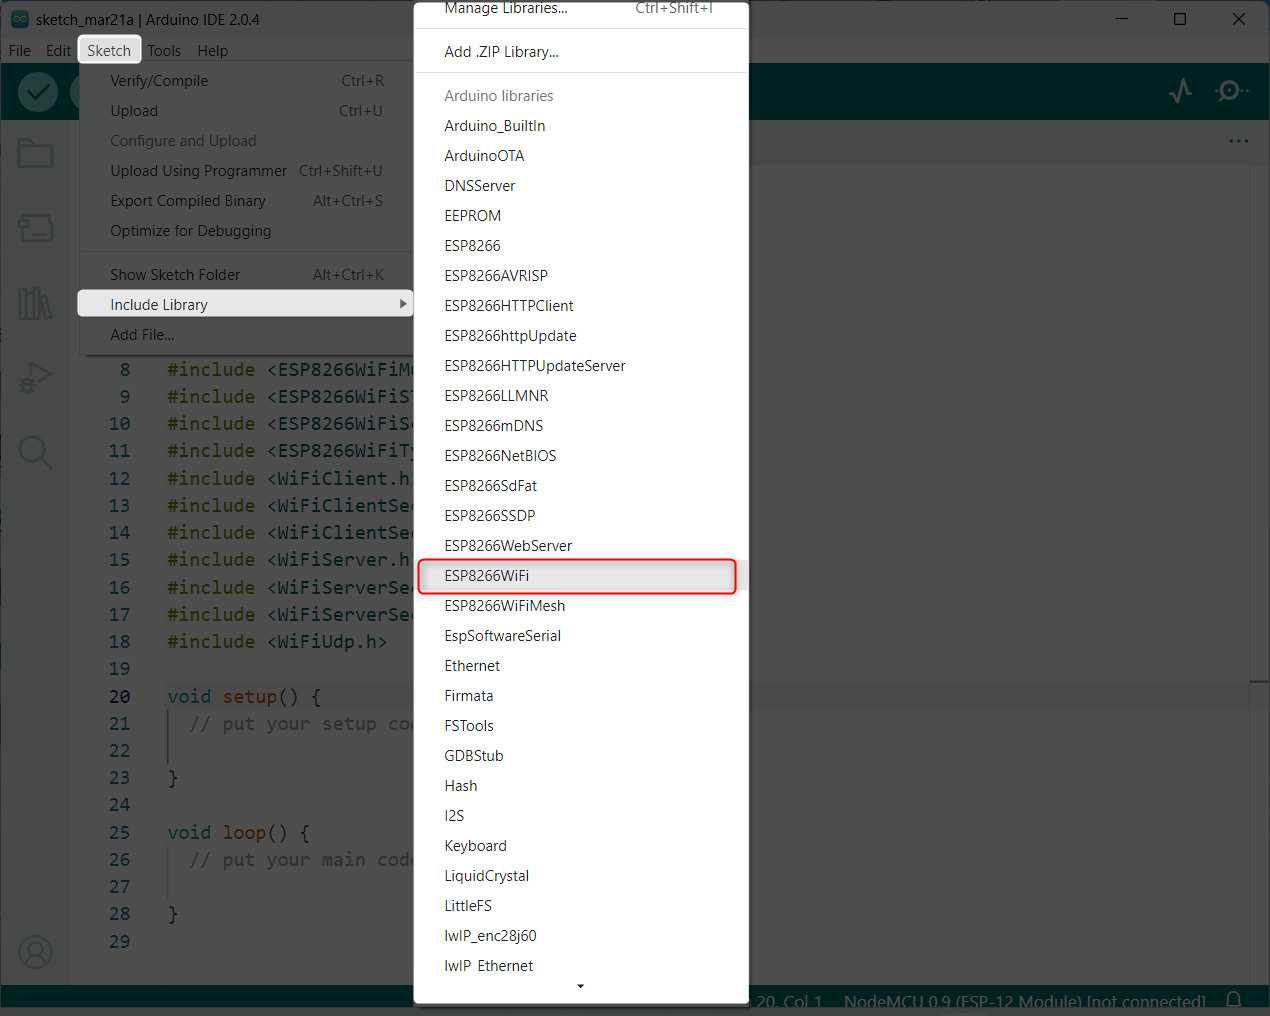Maximize the Arduino IDE window
Image resolution: width=1270 pixels, height=1016 pixels.
point(1180,19)
